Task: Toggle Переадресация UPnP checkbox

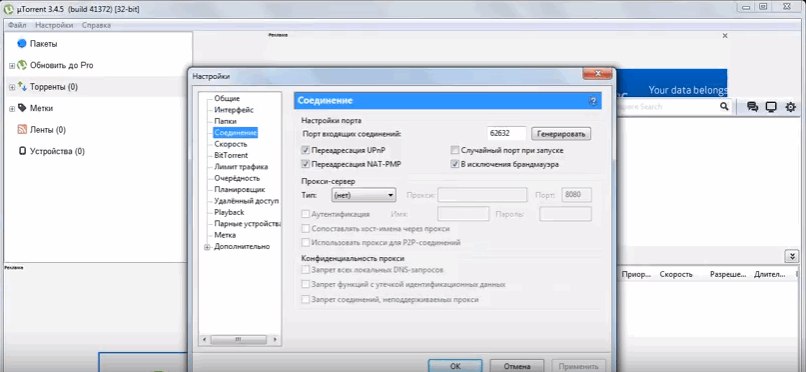Action: coord(305,151)
